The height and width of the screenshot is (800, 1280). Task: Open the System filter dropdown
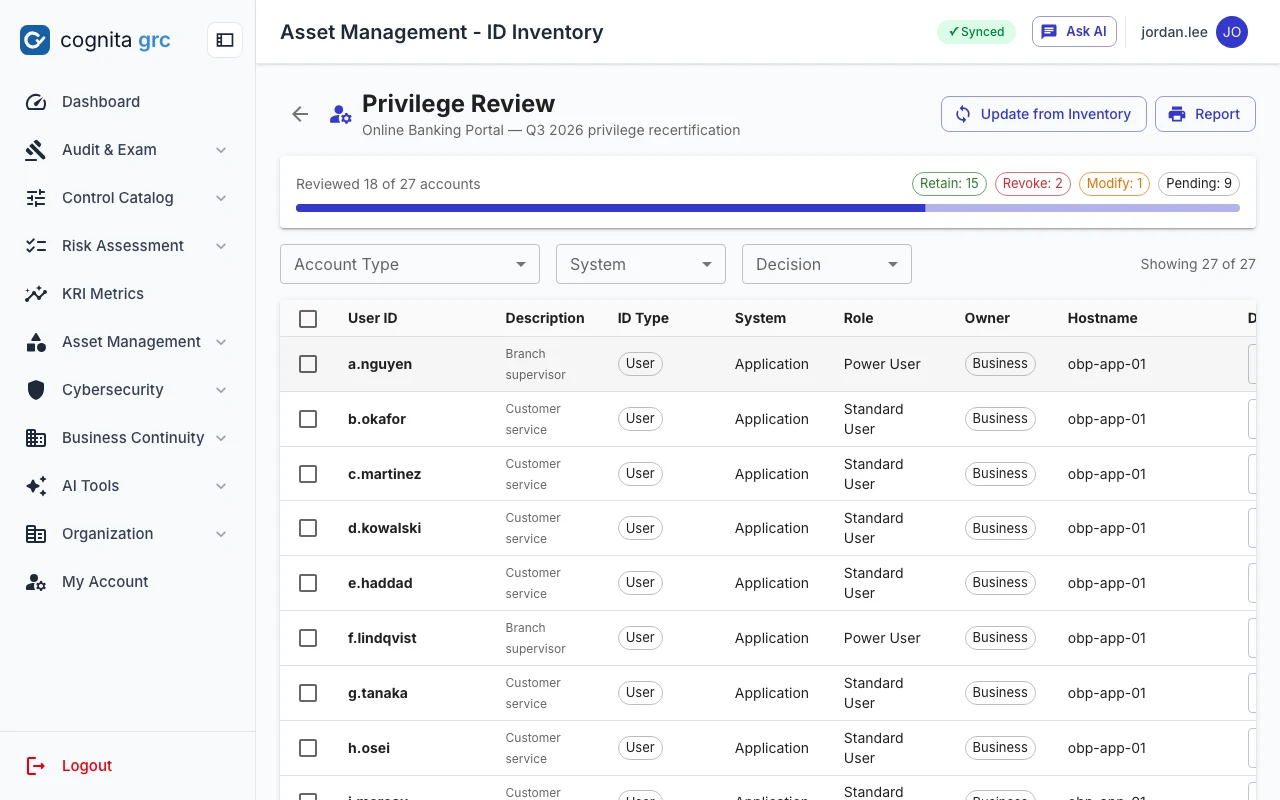[x=641, y=264]
